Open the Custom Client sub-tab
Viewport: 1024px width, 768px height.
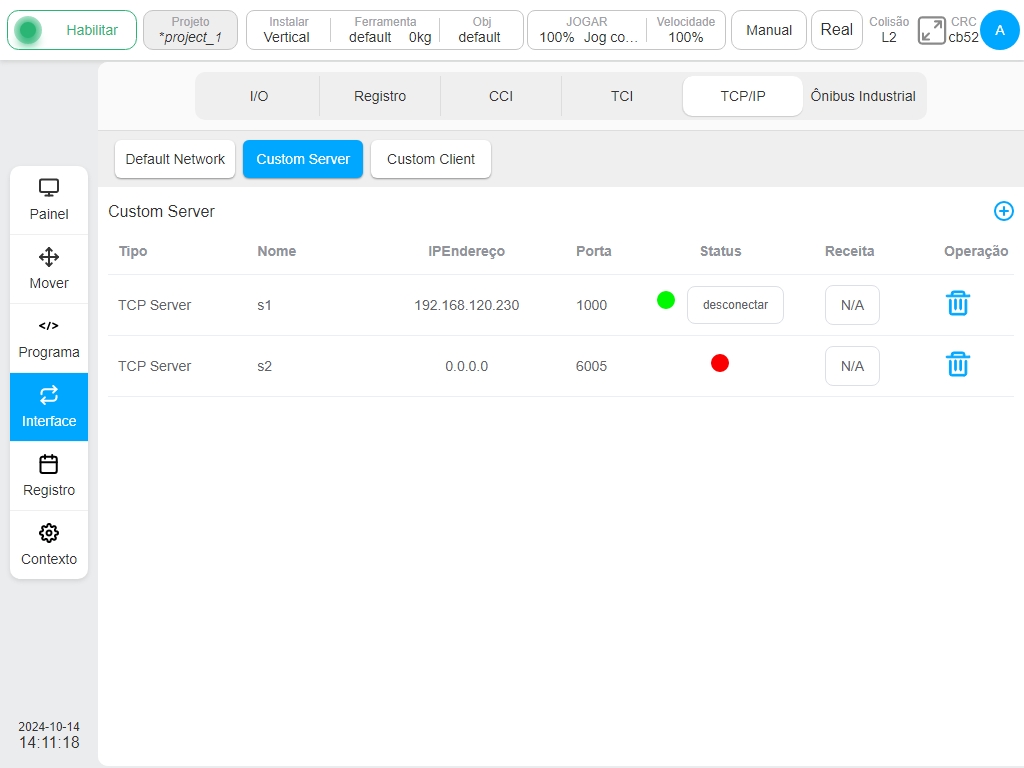point(431,159)
